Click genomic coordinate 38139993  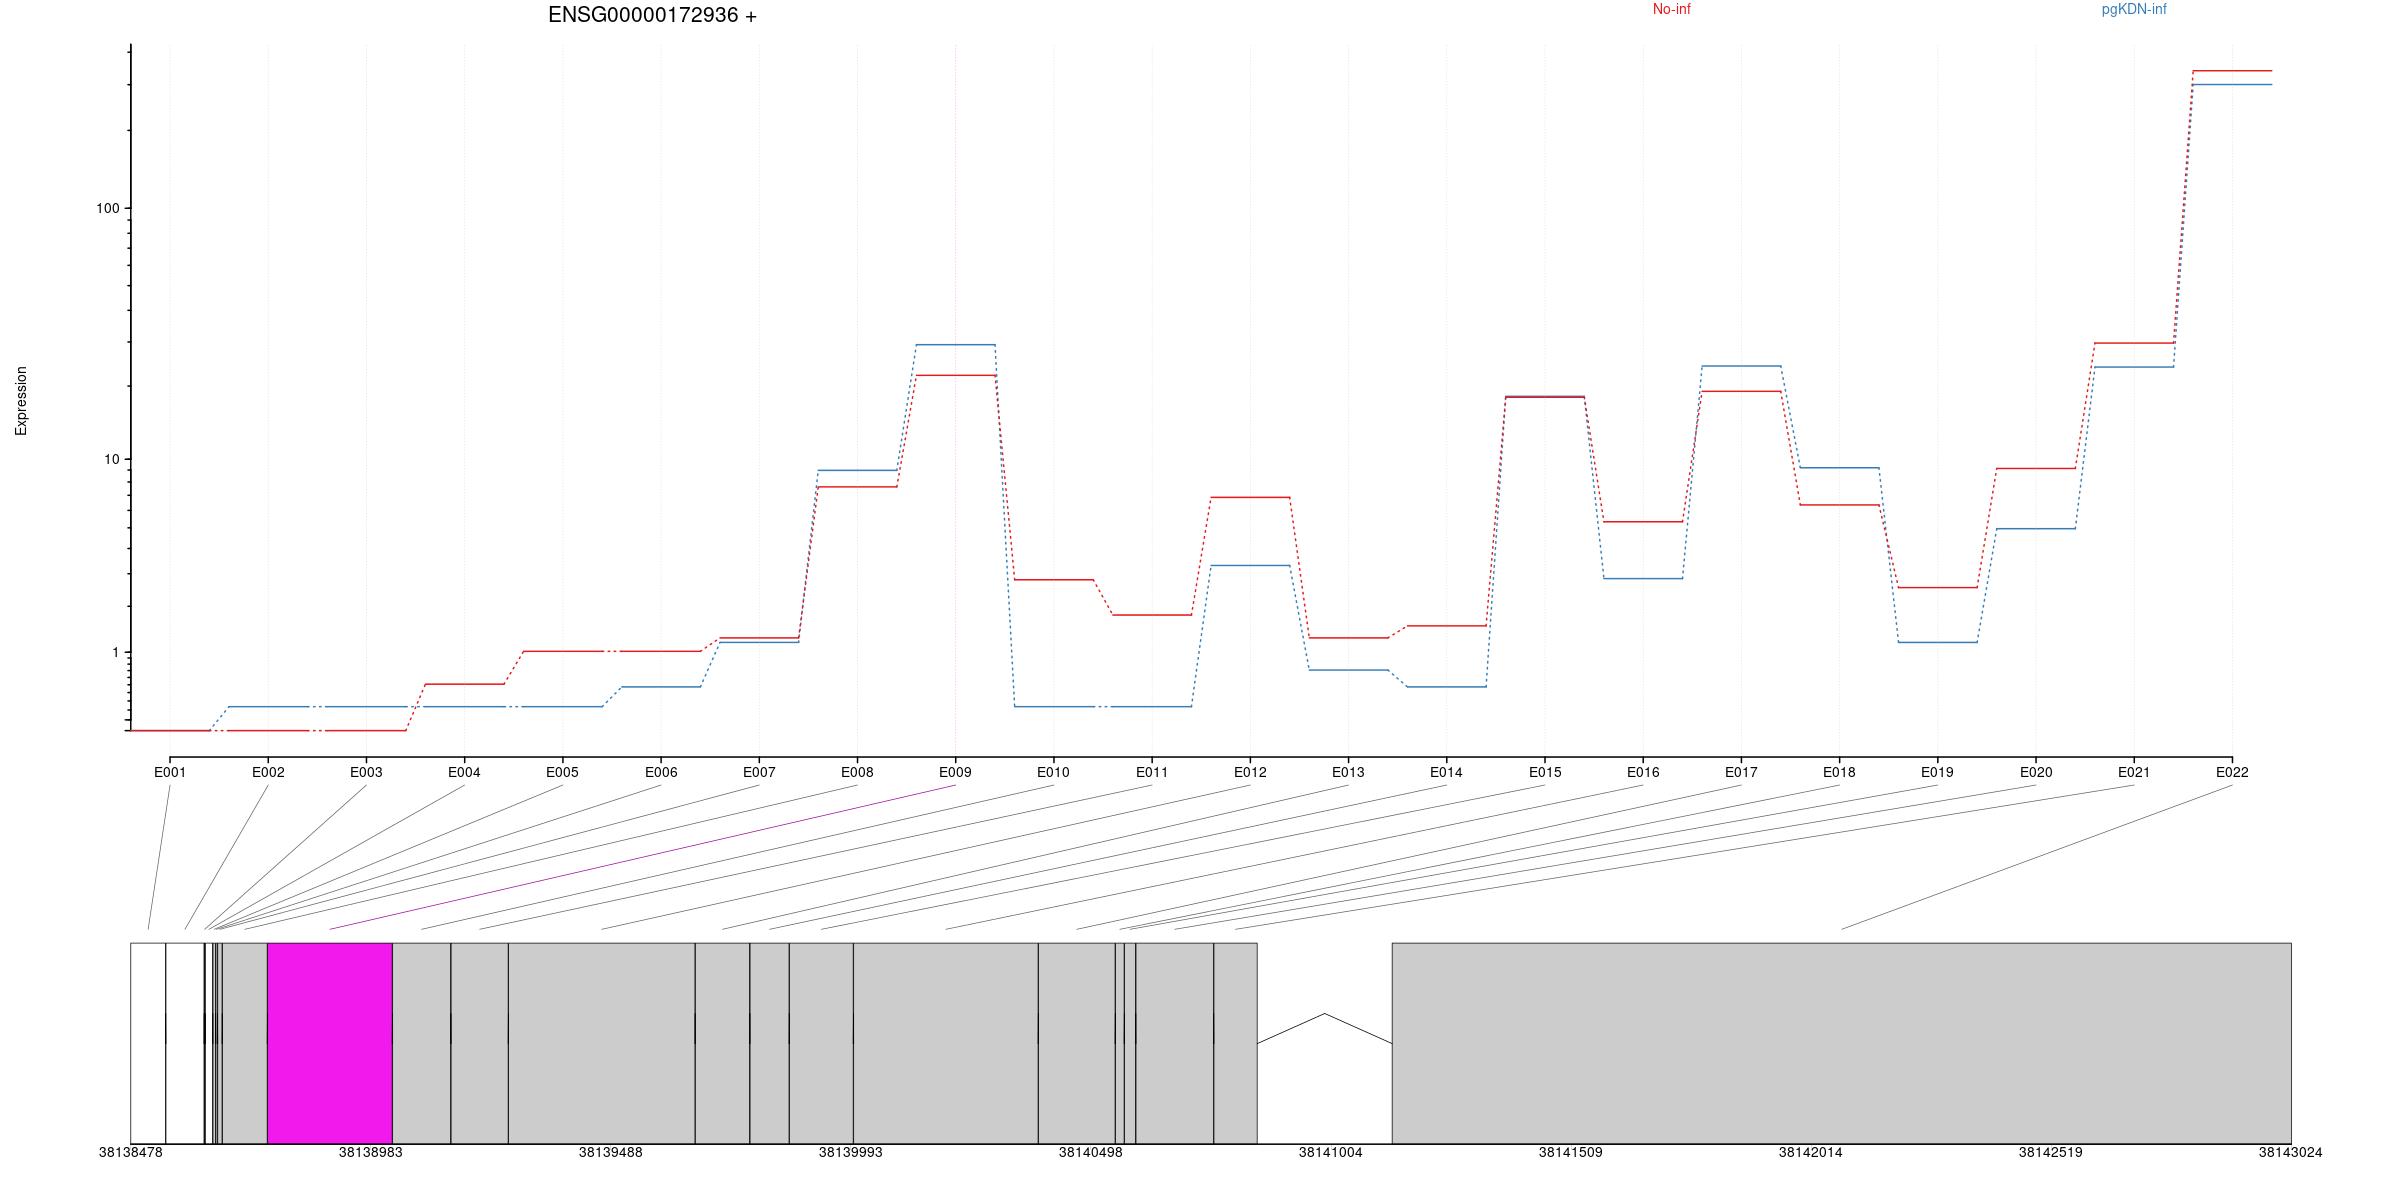tap(850, 1152)
